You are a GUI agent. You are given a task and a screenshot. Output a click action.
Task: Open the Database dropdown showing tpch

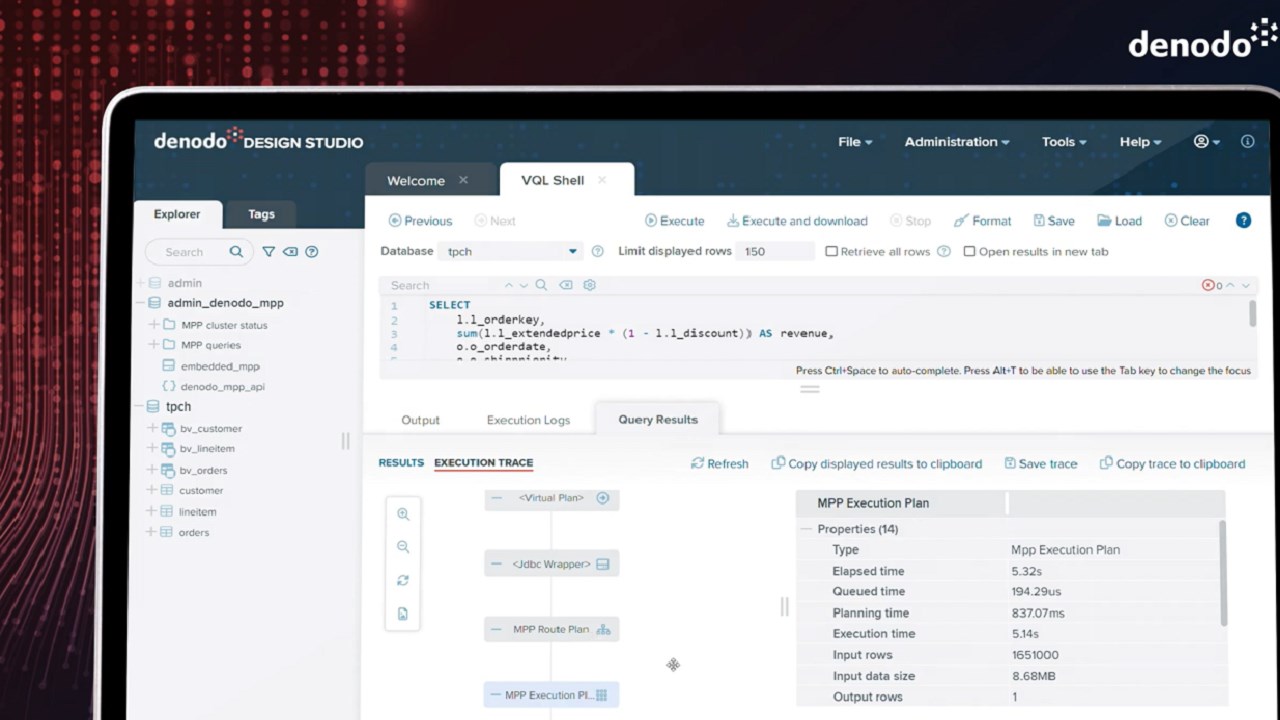pyautogui.click(x=510, y=252)
